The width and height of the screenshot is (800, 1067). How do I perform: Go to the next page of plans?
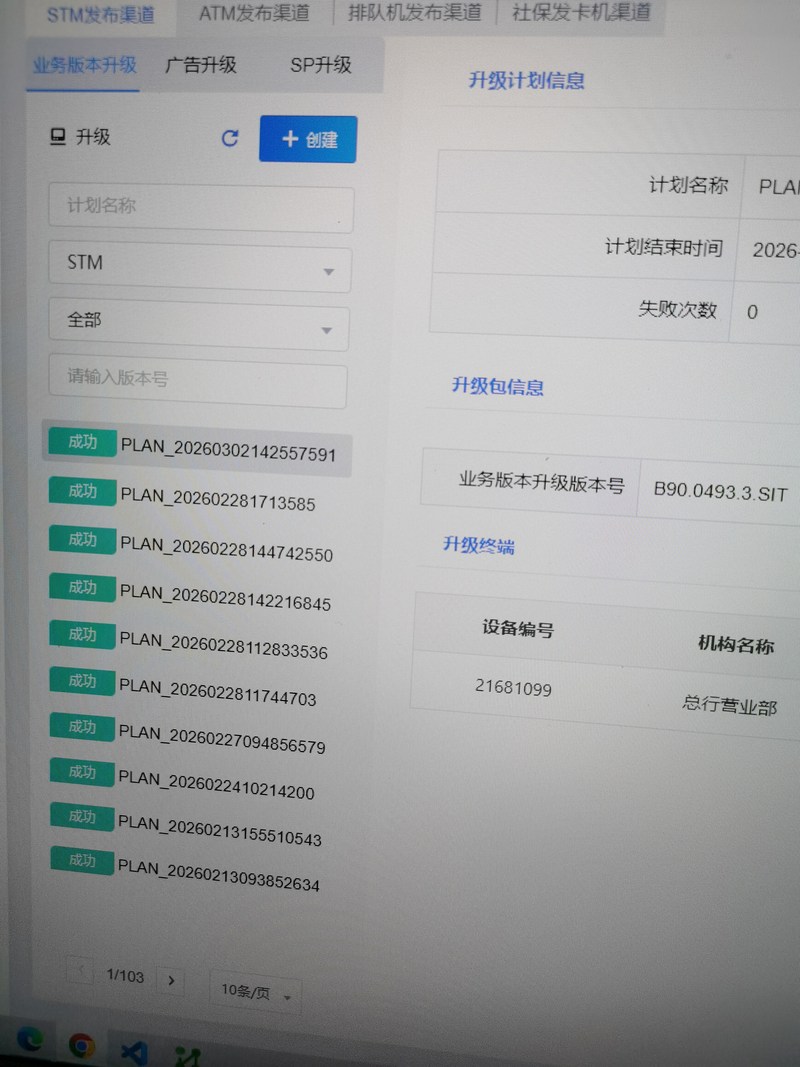coord(171,980)
